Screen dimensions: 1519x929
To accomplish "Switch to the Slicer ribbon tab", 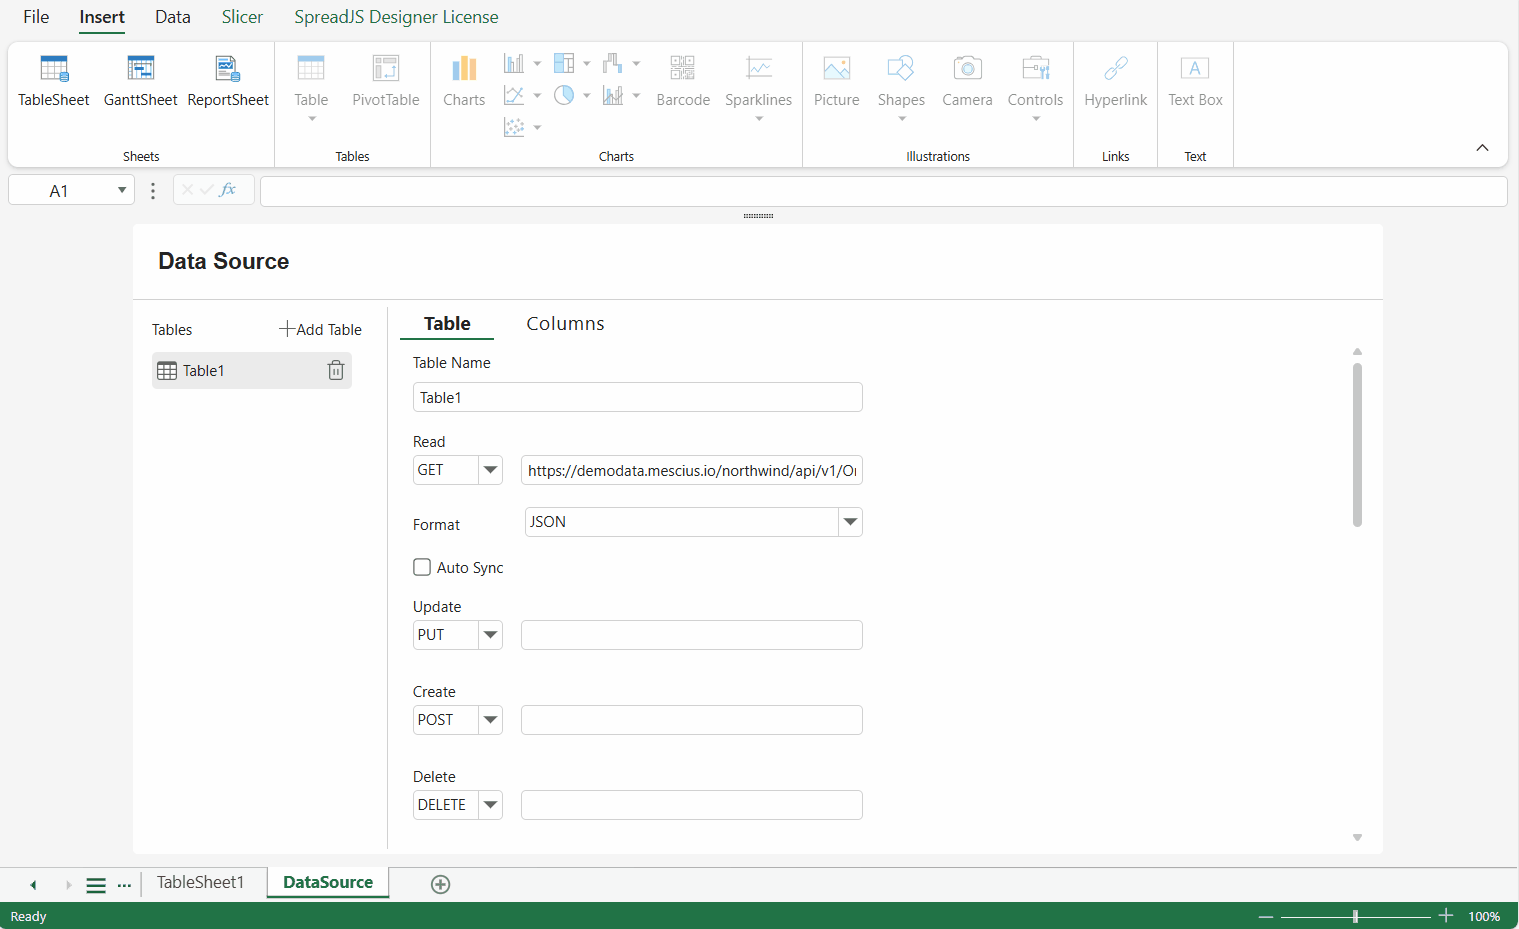I will 242,17.
